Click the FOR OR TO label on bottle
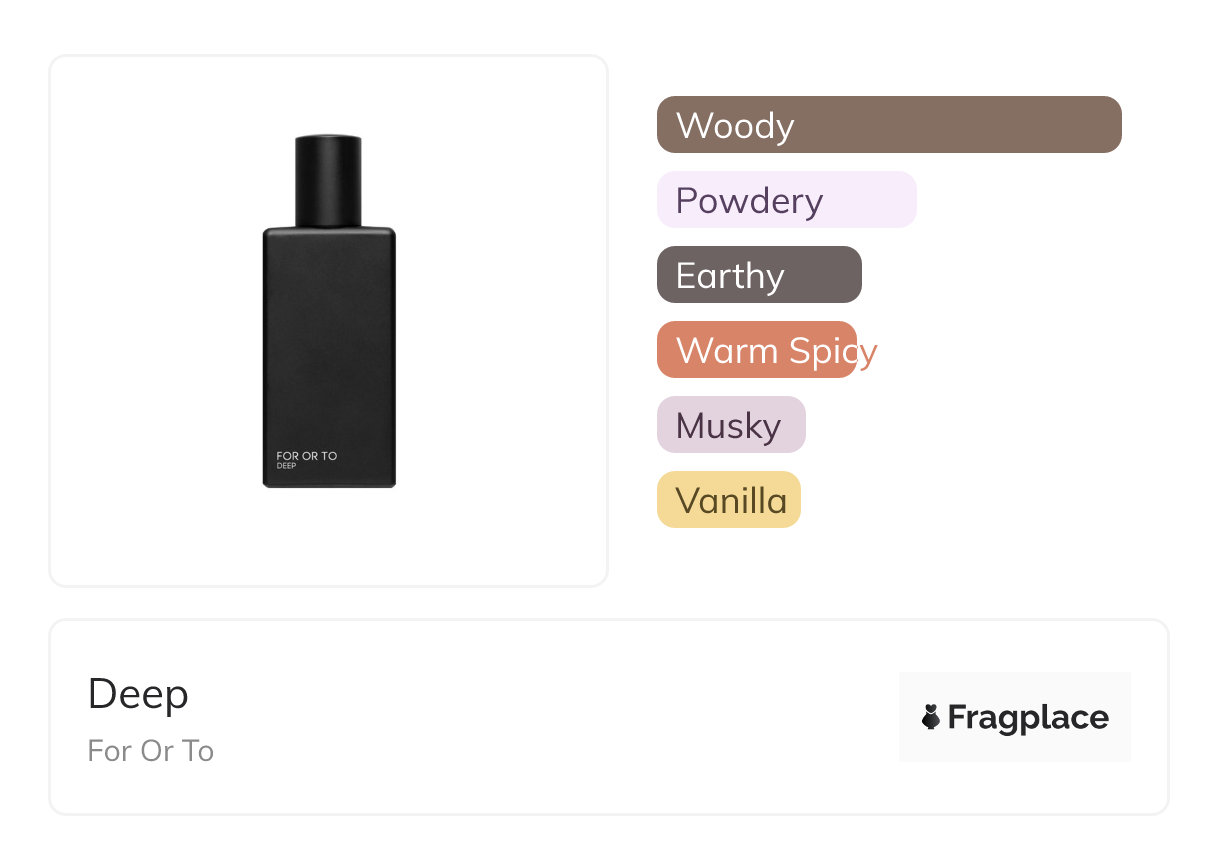The image size is (1218, 864). click(307, 456)
